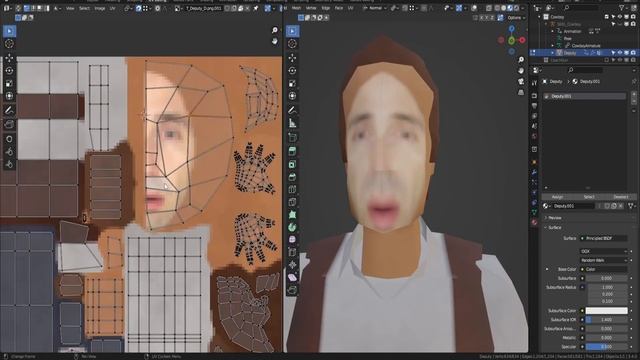Enable material preview viewport shading
640x360 pixels.
click(511, 8)
